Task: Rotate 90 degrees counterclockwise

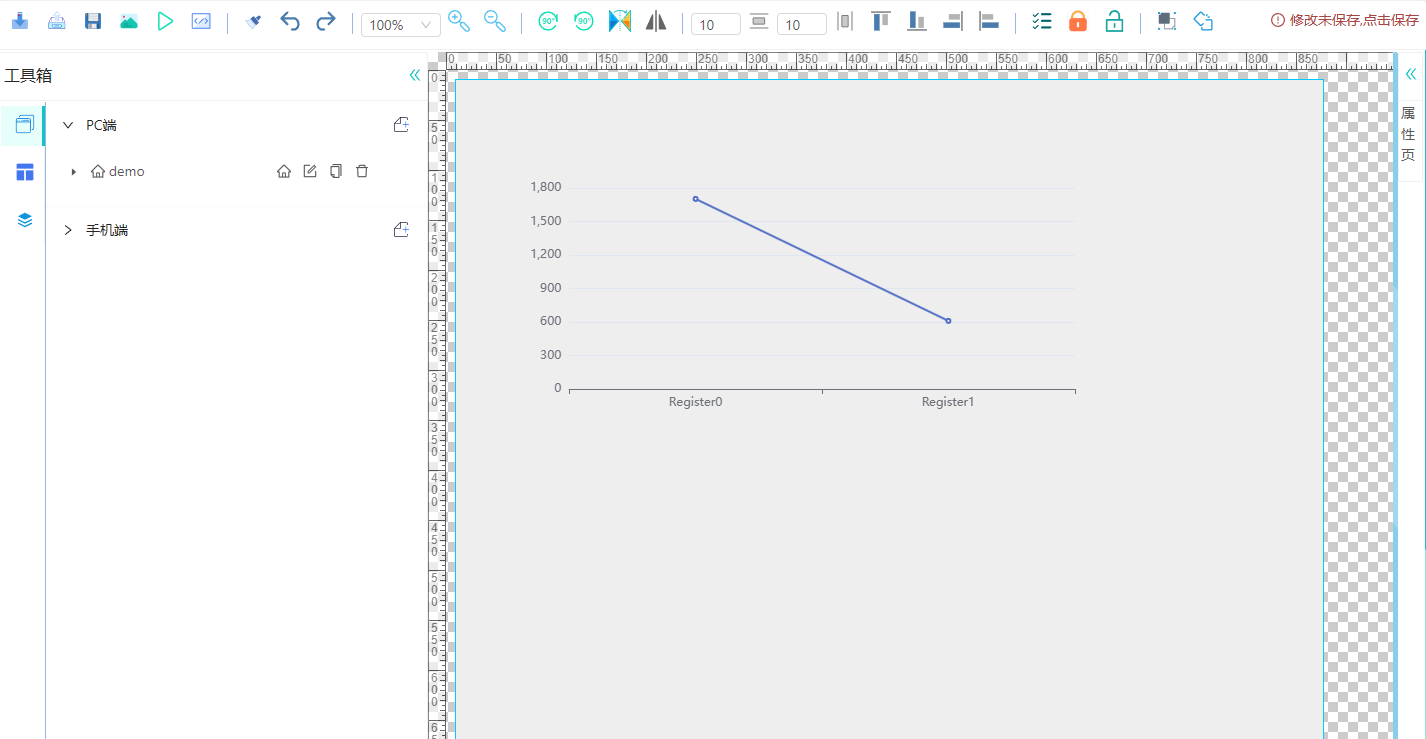Action: [584, 21]
